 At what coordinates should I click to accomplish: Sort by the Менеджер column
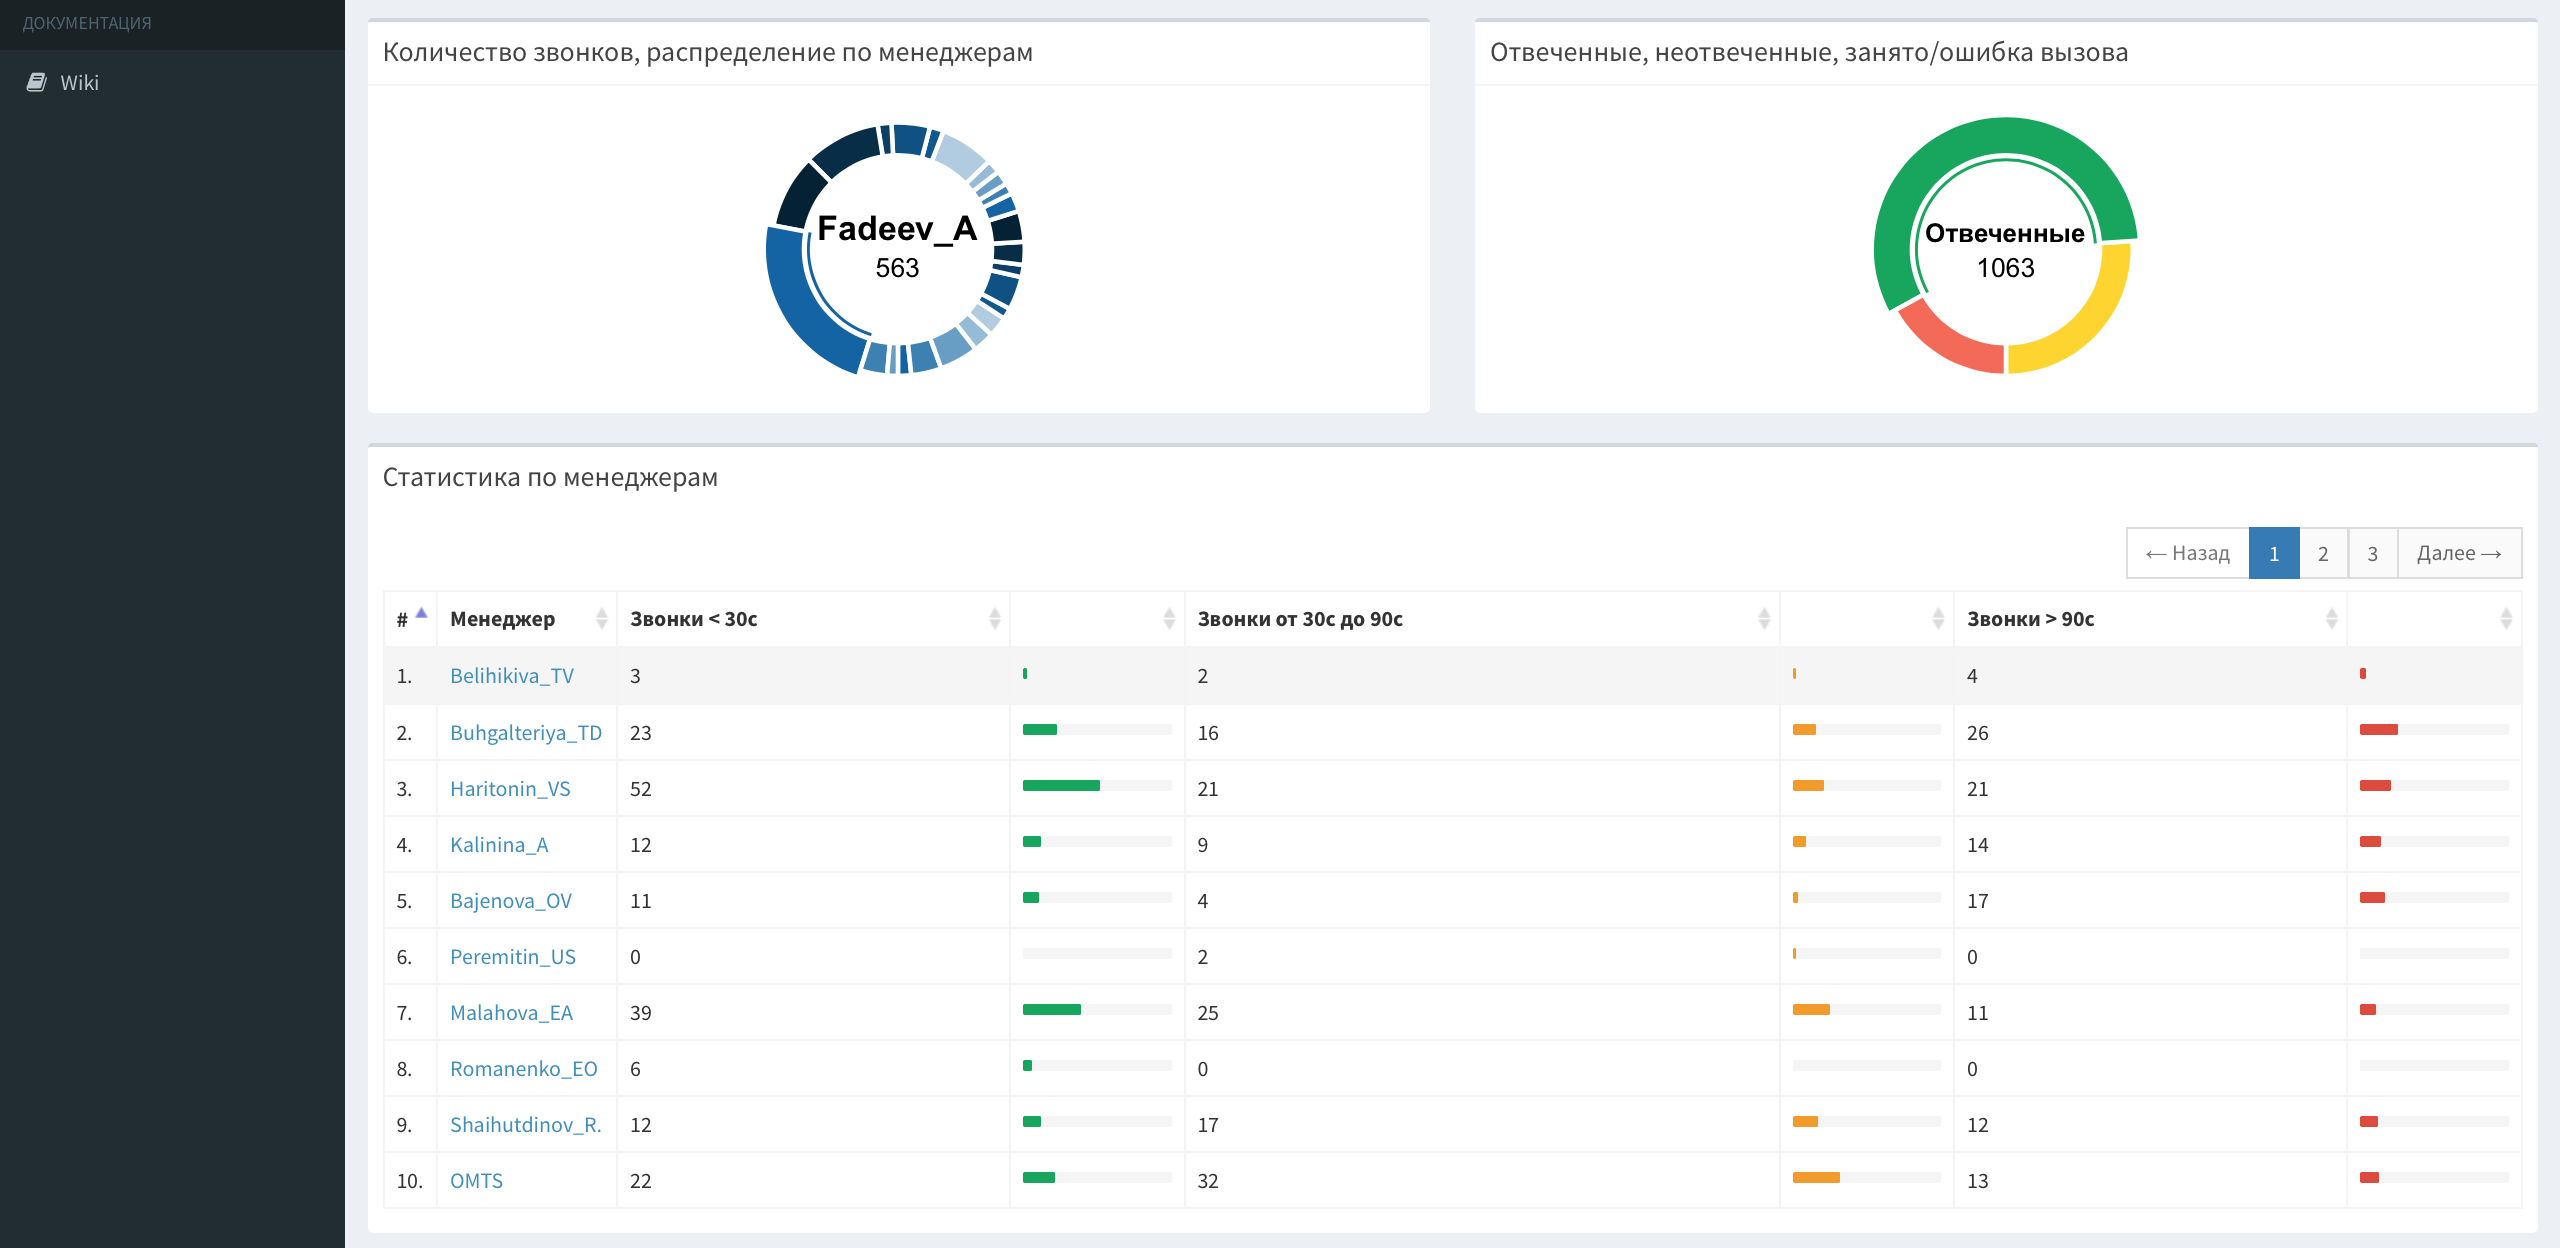(526, 619)
